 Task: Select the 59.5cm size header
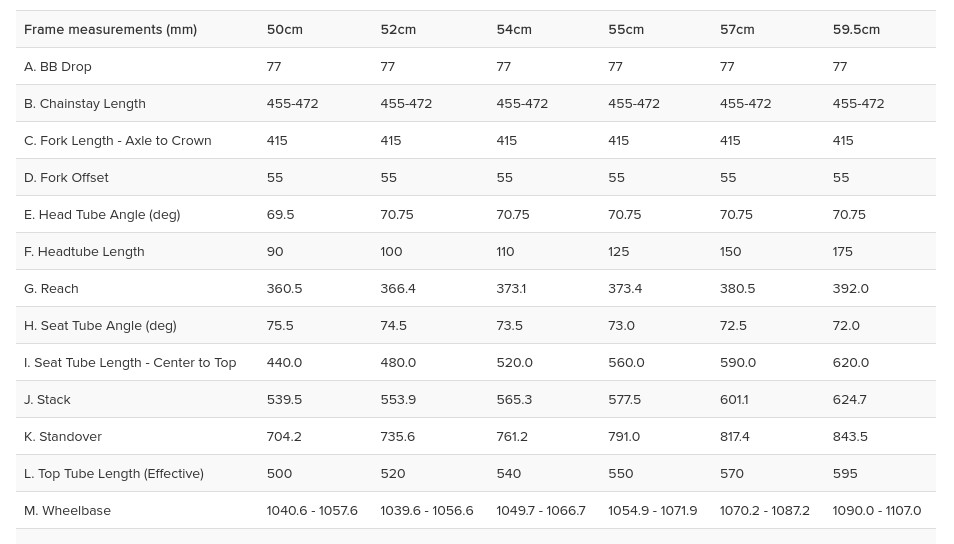855,29
